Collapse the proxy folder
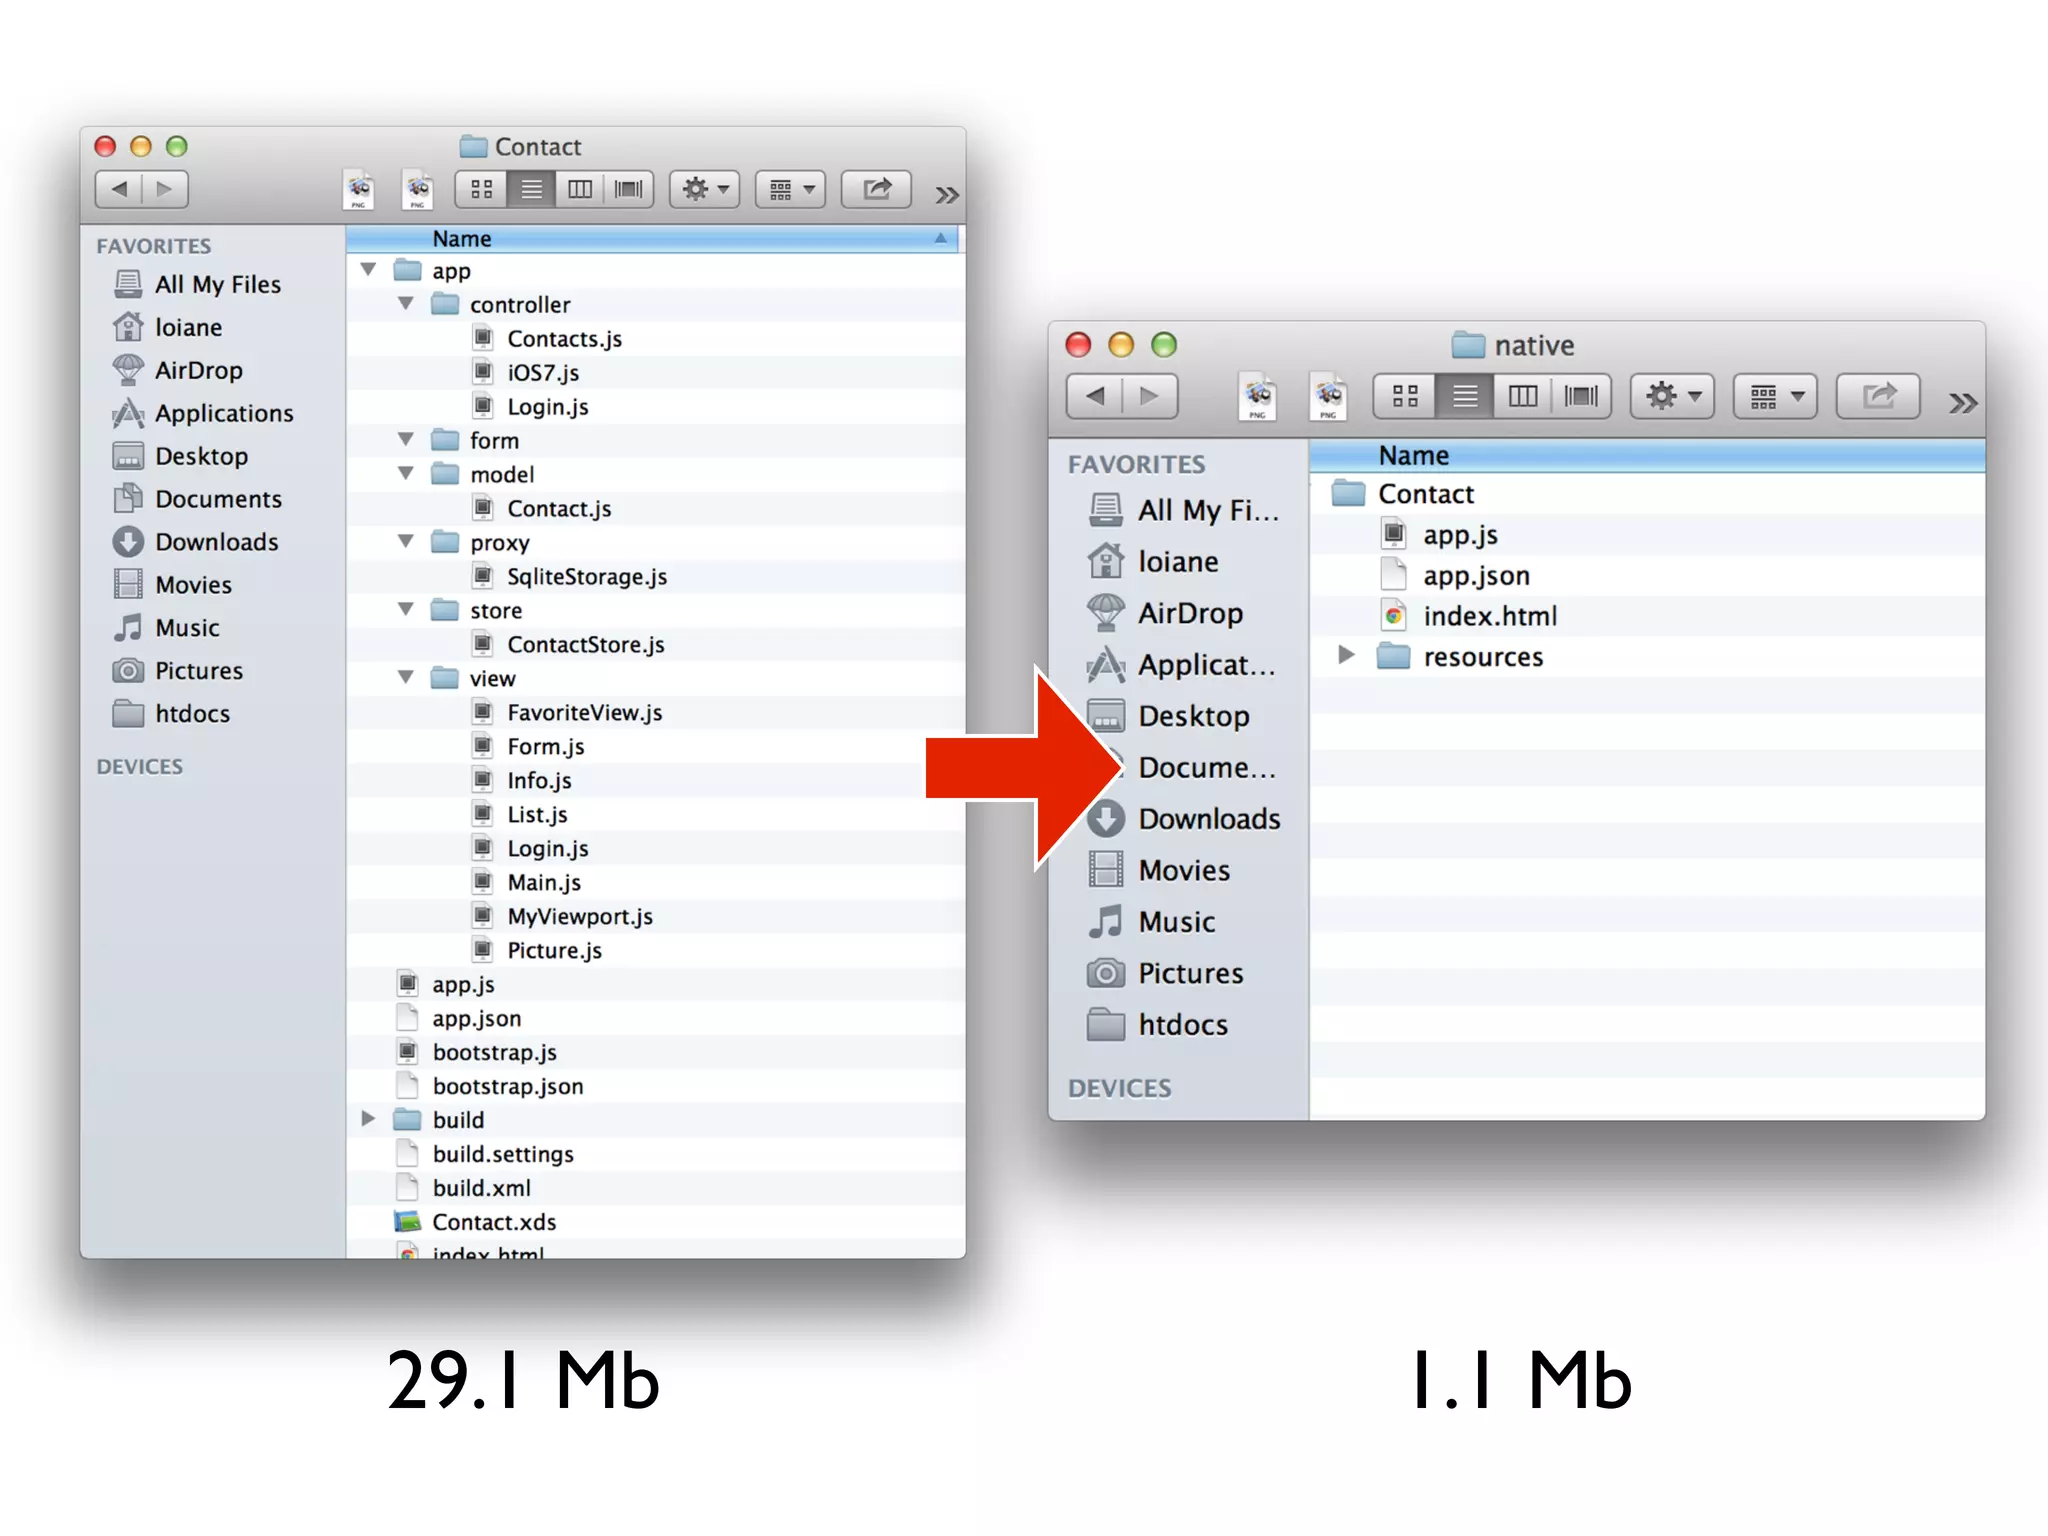 (405, 542)
